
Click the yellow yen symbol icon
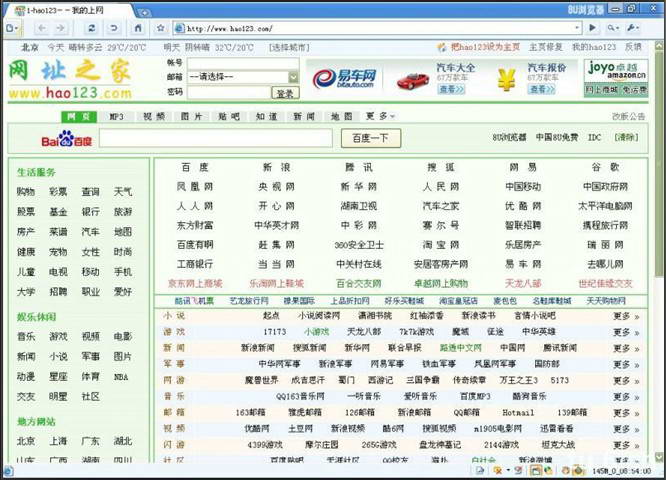point(507,79)
